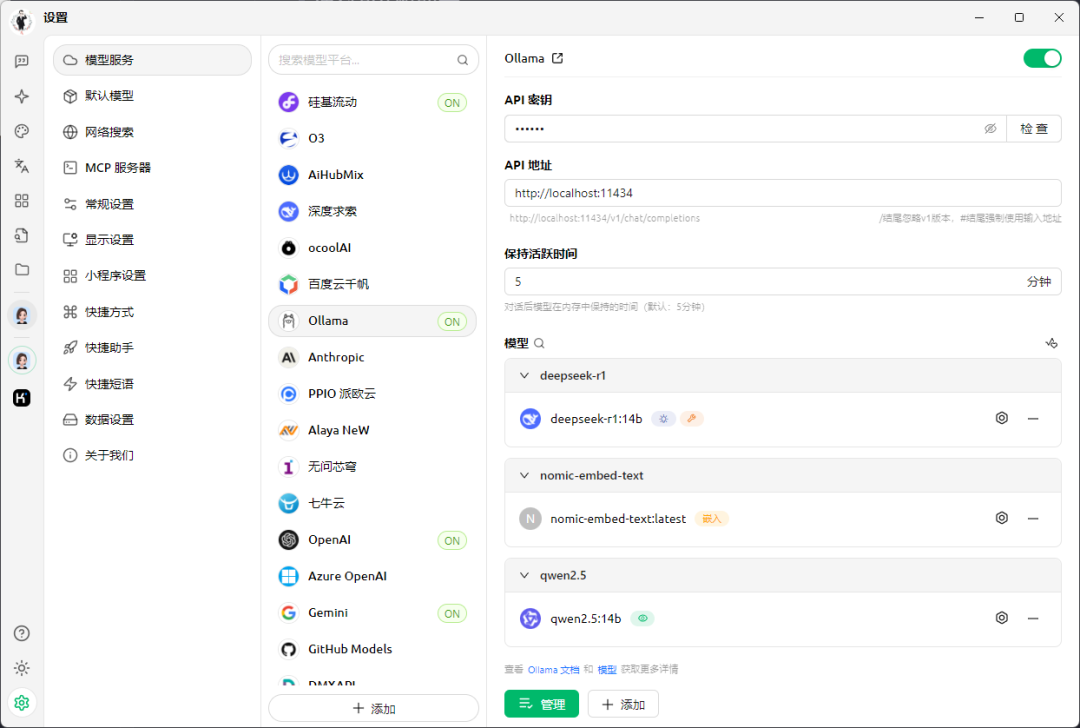This screenshot has height=728, width=1080.
Task: Click the 检查 API key button
Action: 1033,129
